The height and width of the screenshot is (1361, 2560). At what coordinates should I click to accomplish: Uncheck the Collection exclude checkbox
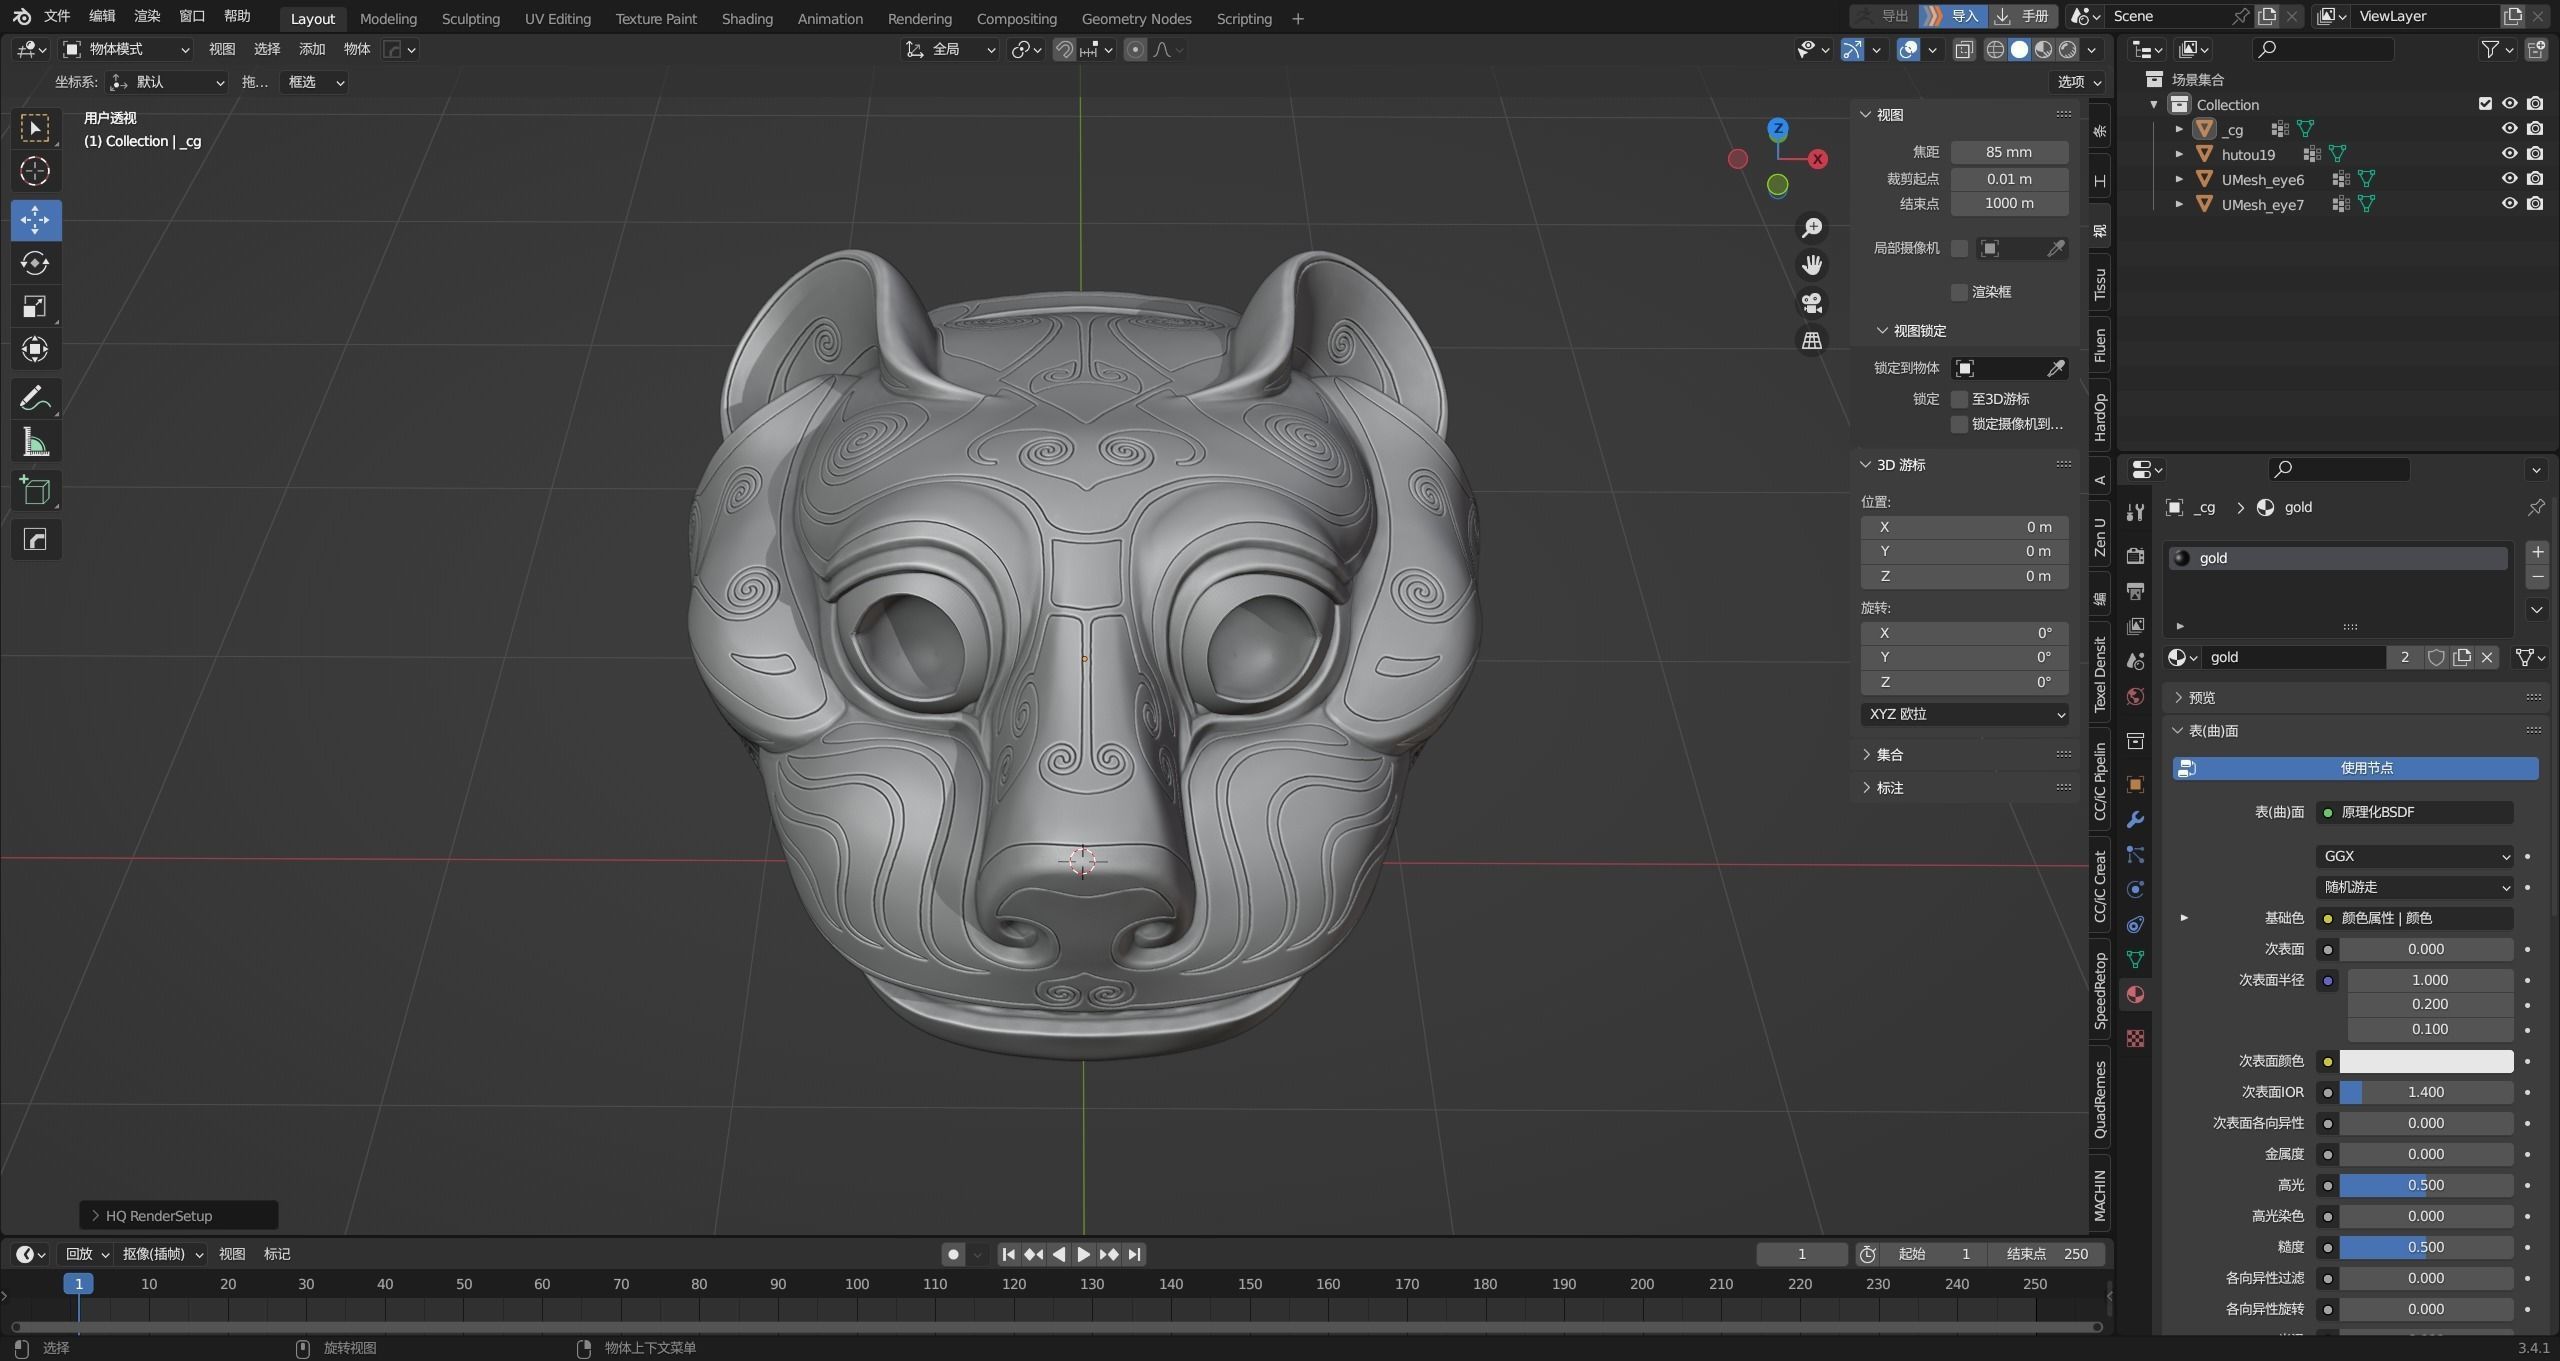coord(2485,104)
